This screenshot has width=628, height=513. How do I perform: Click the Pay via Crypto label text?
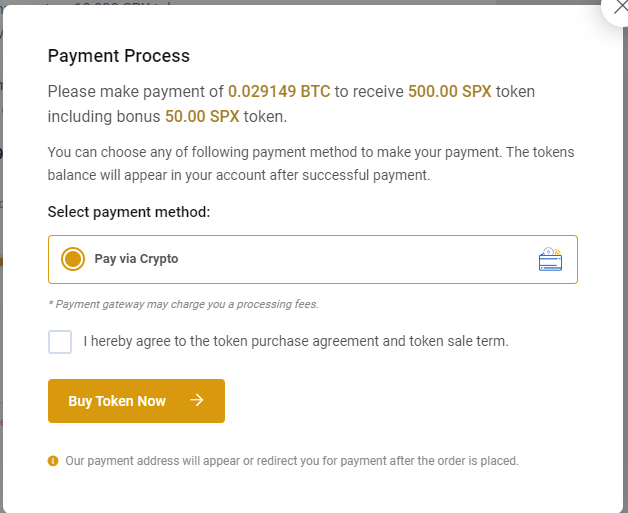tap(136, 259)
